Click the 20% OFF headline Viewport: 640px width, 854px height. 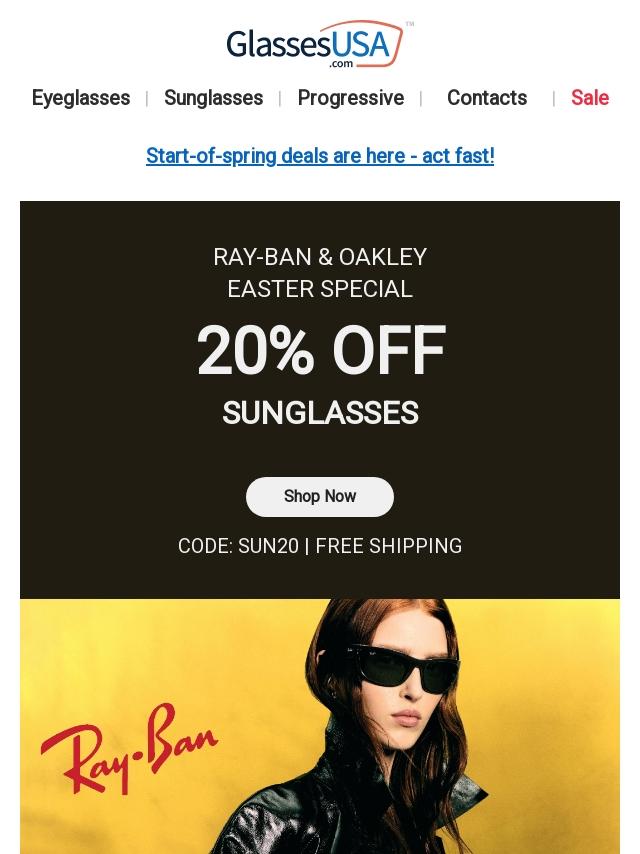pos(320,352)
